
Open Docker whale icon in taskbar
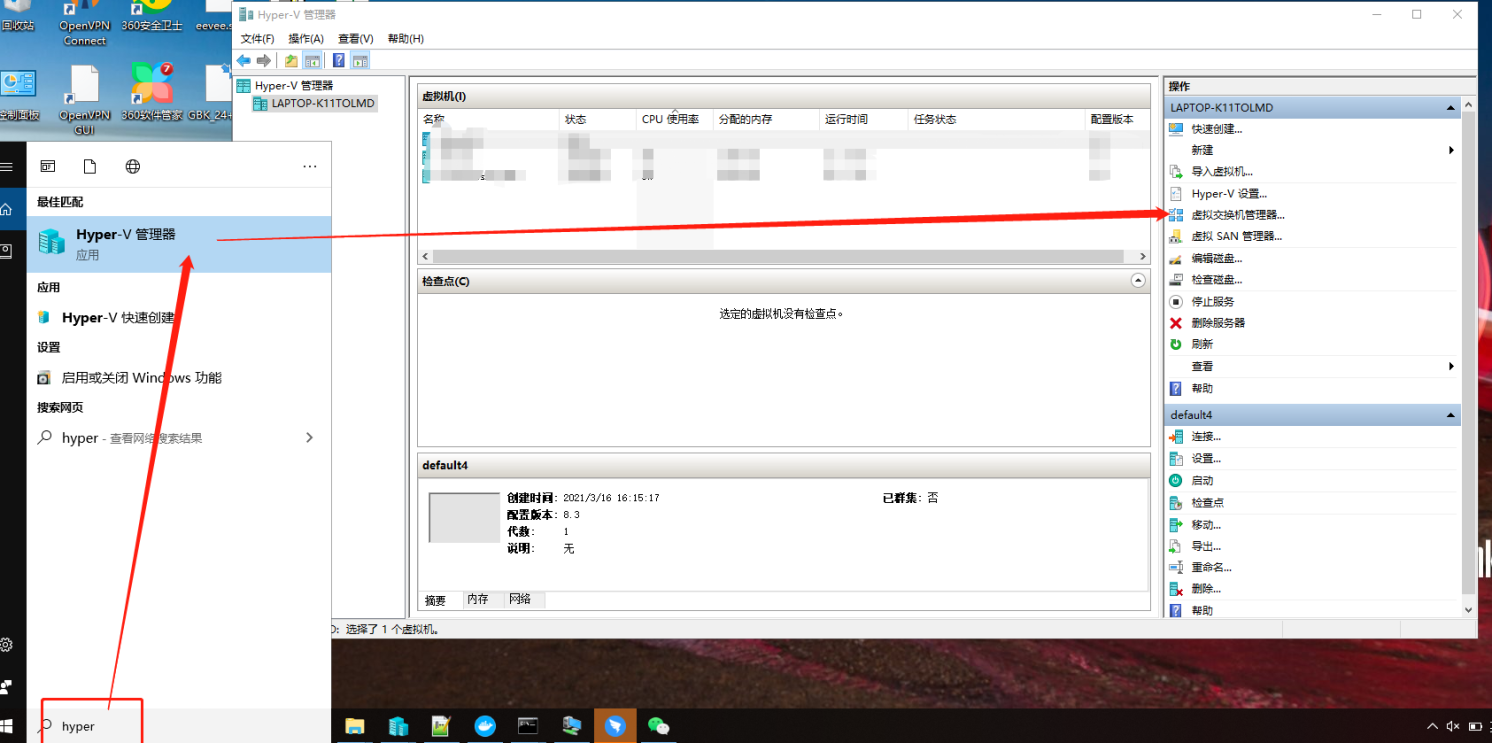click(485, 726)
